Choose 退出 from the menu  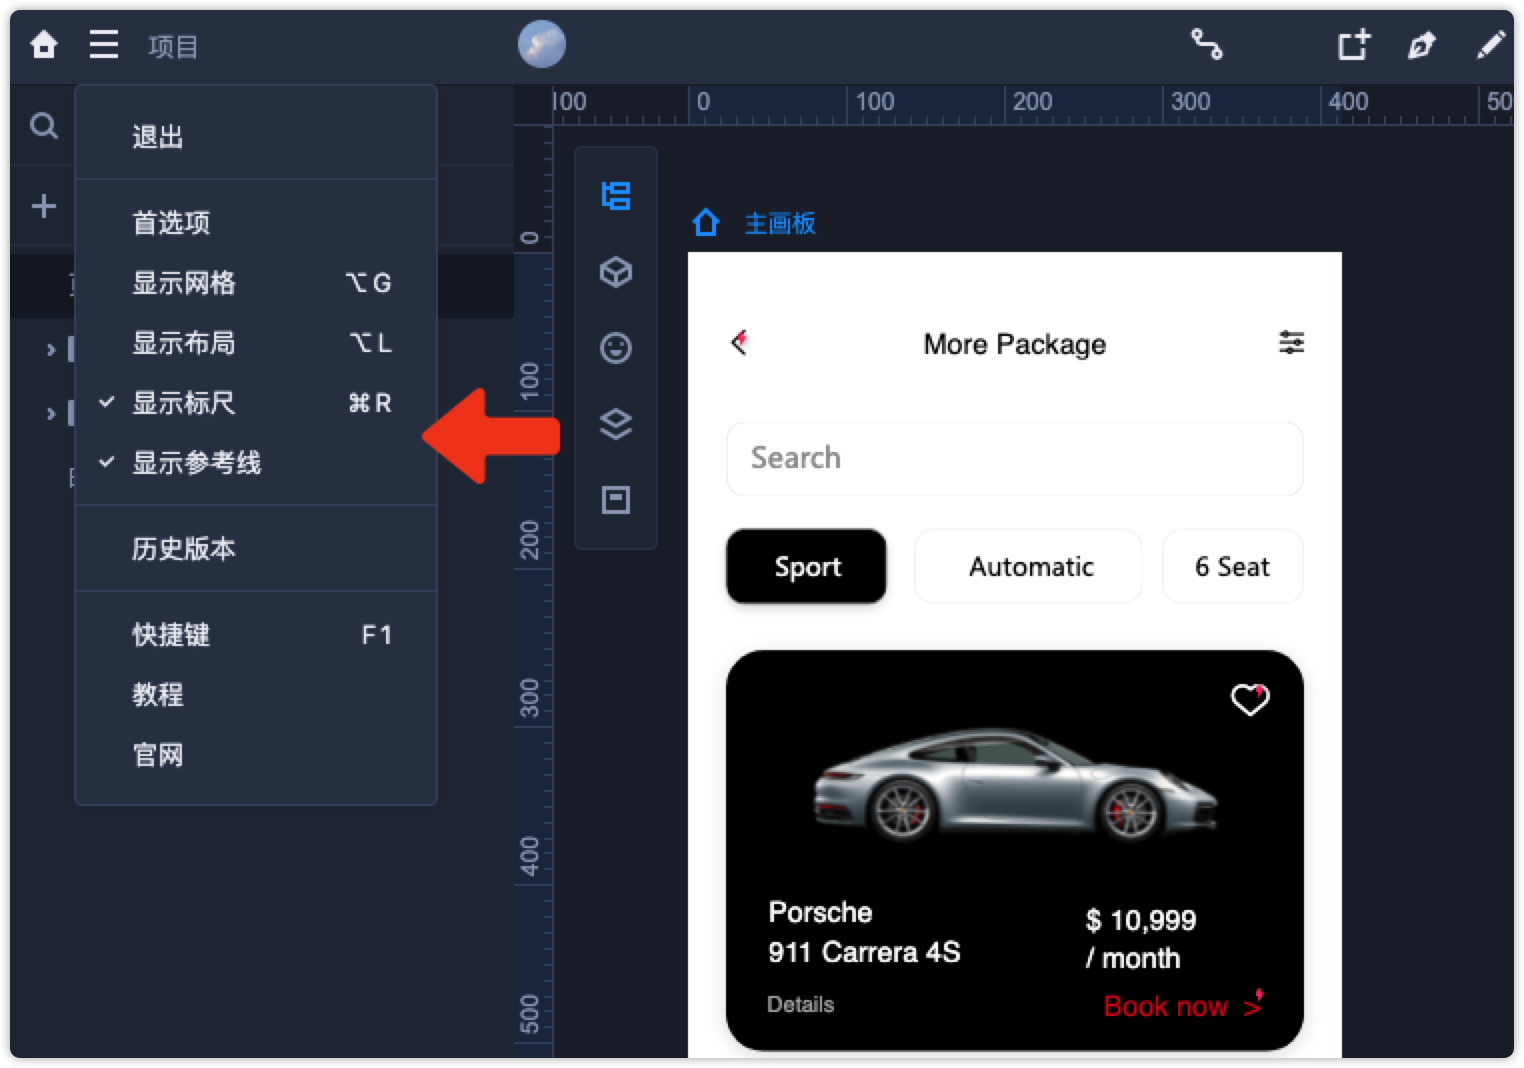[x=256, y=137]
